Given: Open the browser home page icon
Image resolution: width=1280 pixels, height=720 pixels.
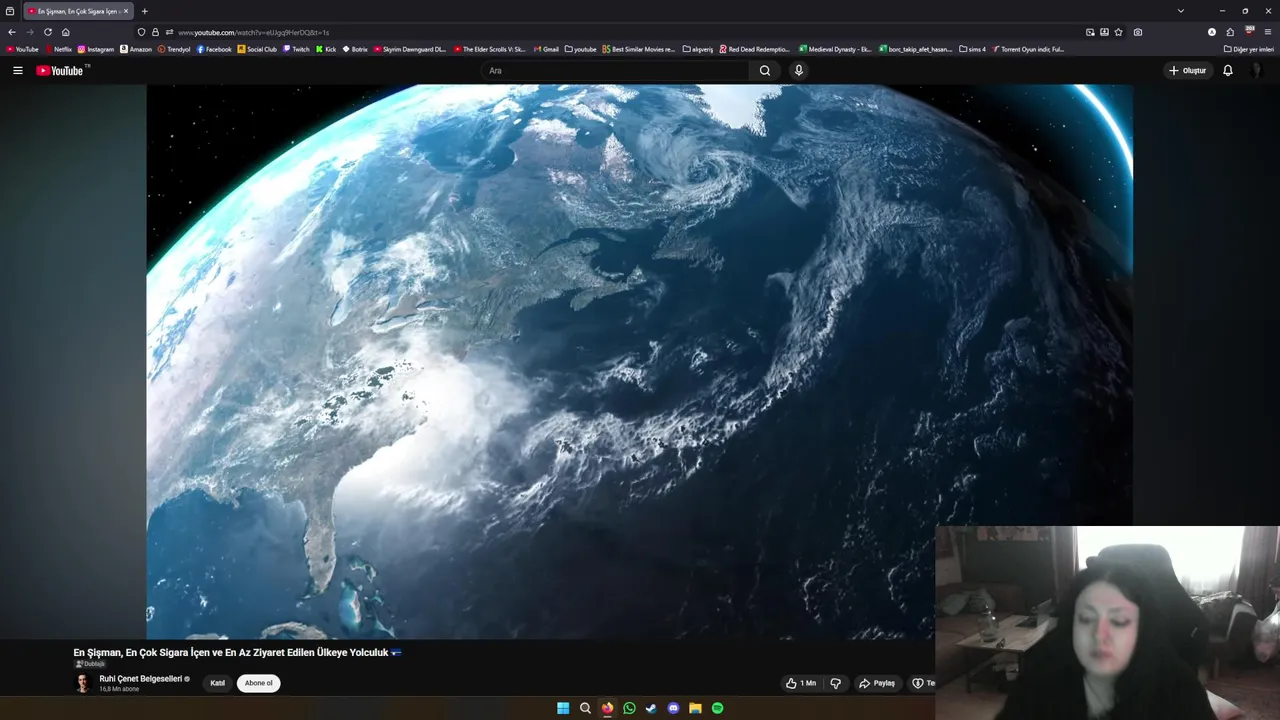Looking at the screenshot, I should (66, 32).
